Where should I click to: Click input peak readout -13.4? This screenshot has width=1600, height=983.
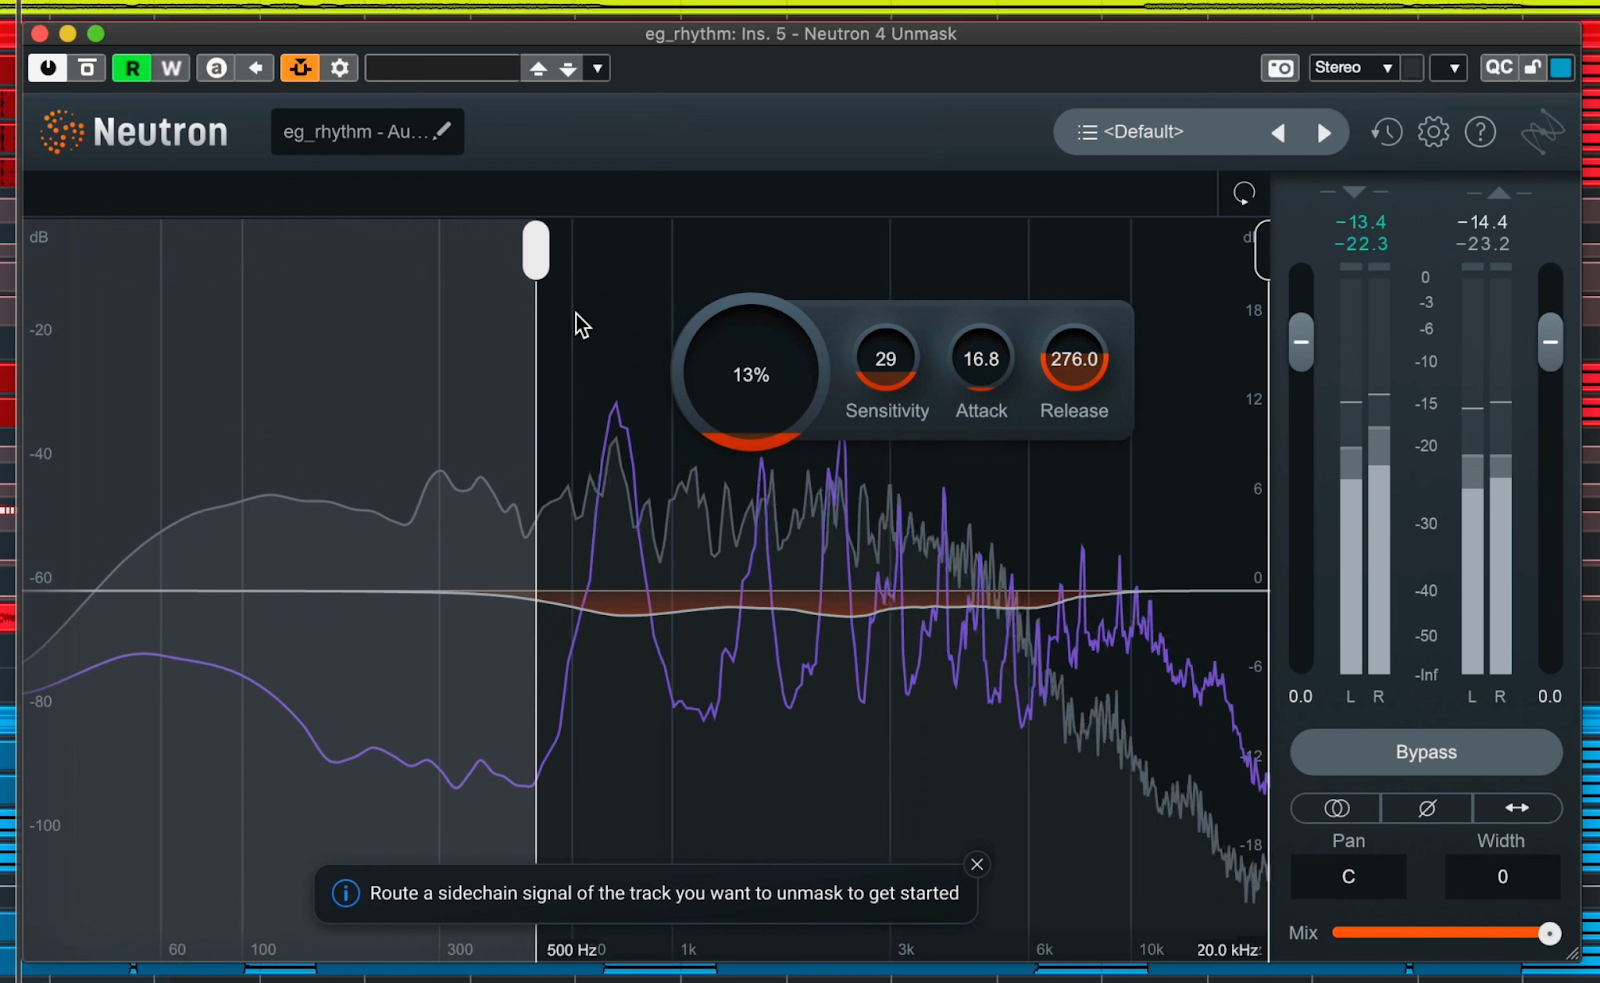tap(1361, 222)
